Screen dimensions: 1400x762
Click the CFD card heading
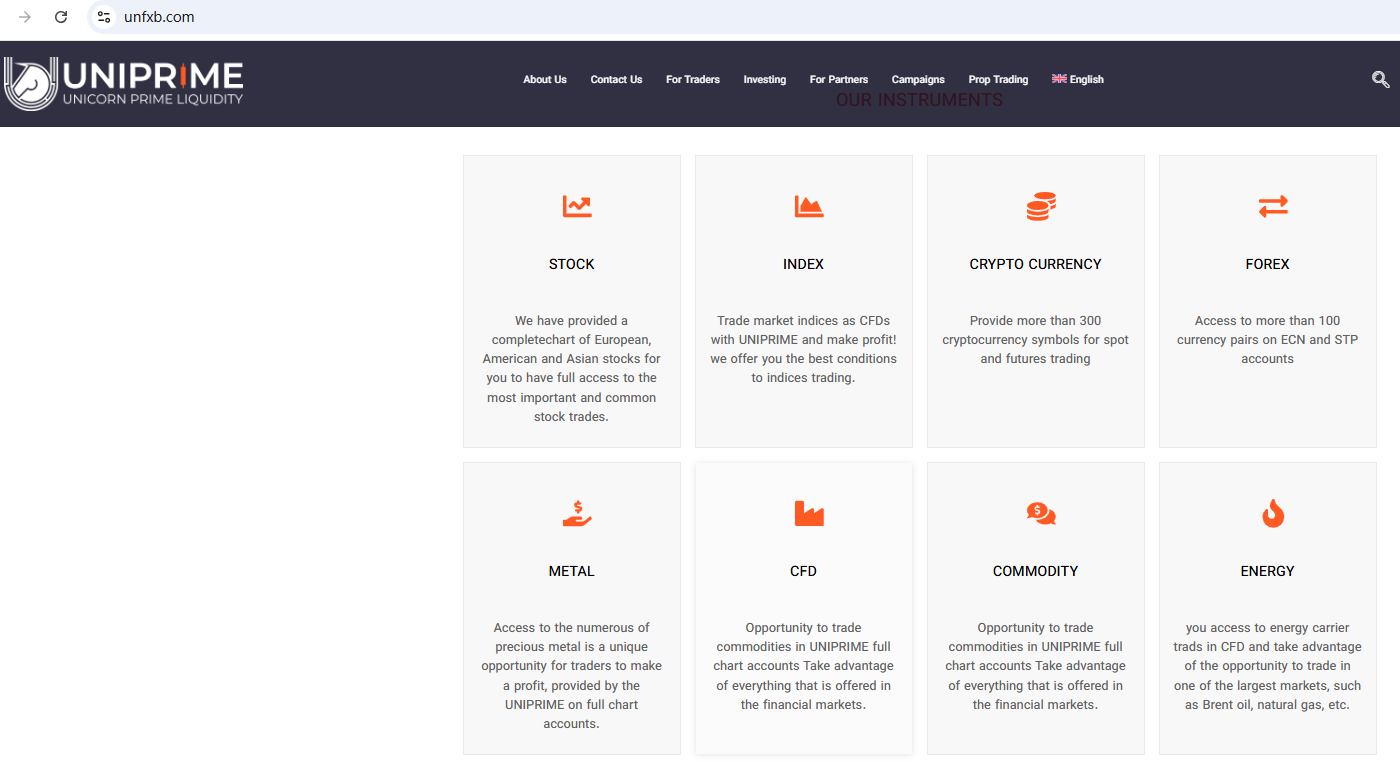pyautogui.click(x=804, y=571)
